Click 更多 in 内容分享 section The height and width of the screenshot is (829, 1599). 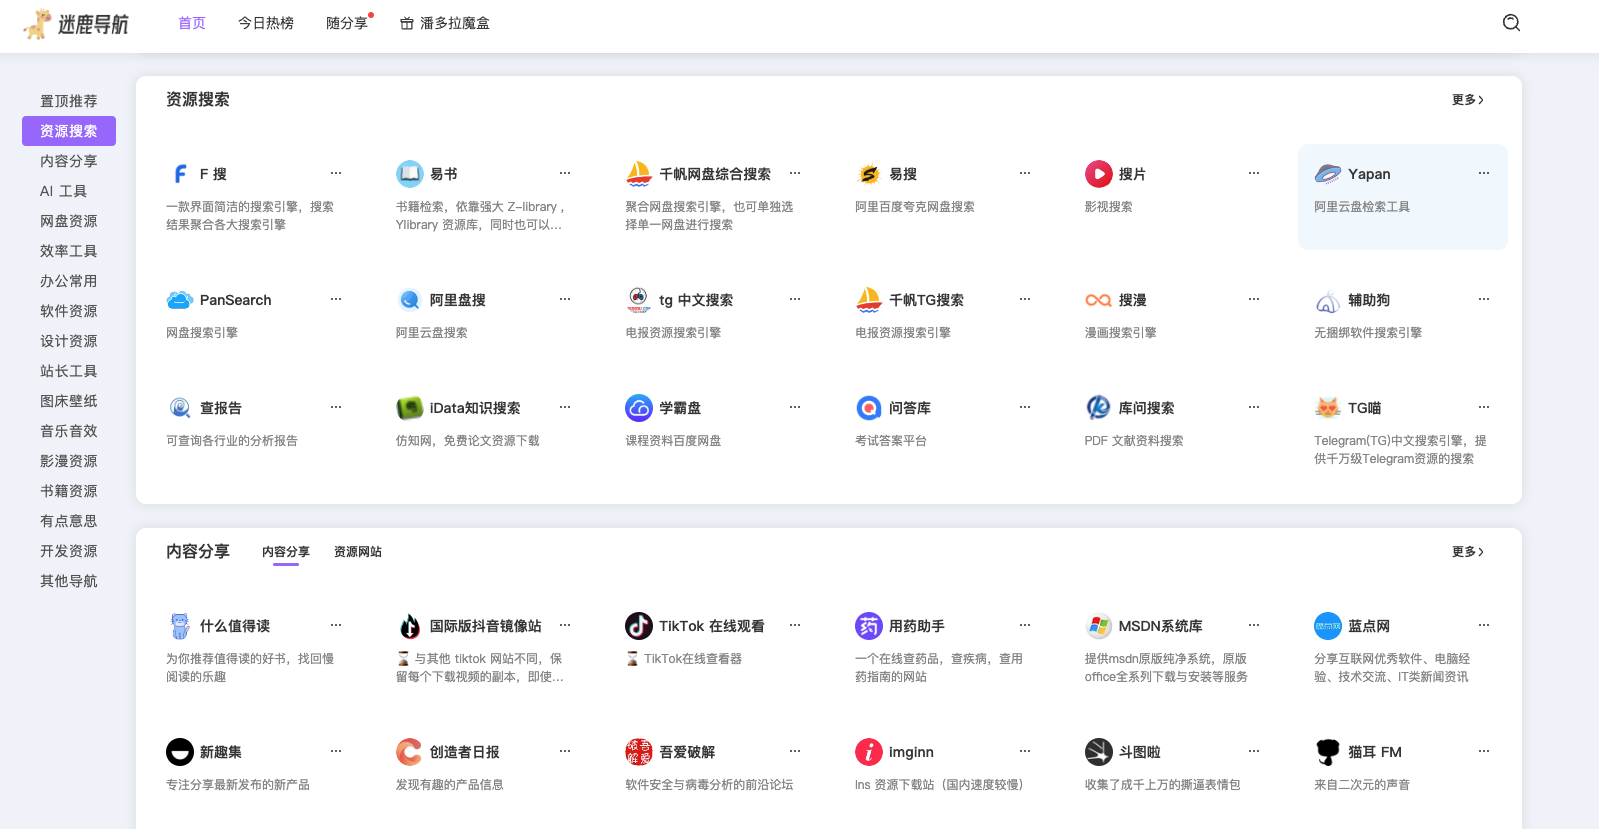tap(1468, 552)
